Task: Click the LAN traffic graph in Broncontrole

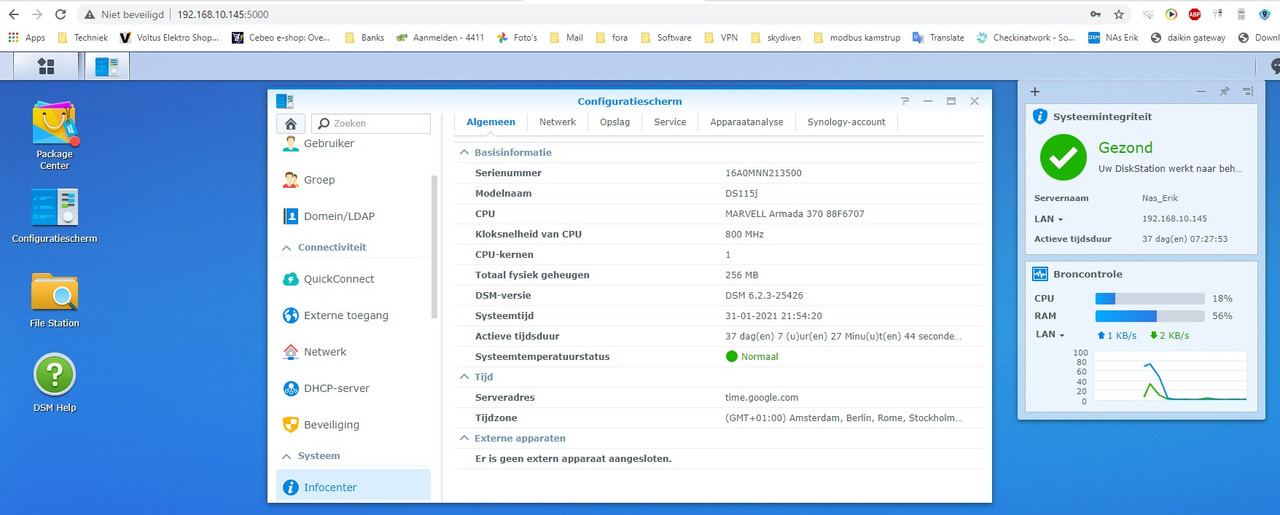Action: (x=1170, y=377)
